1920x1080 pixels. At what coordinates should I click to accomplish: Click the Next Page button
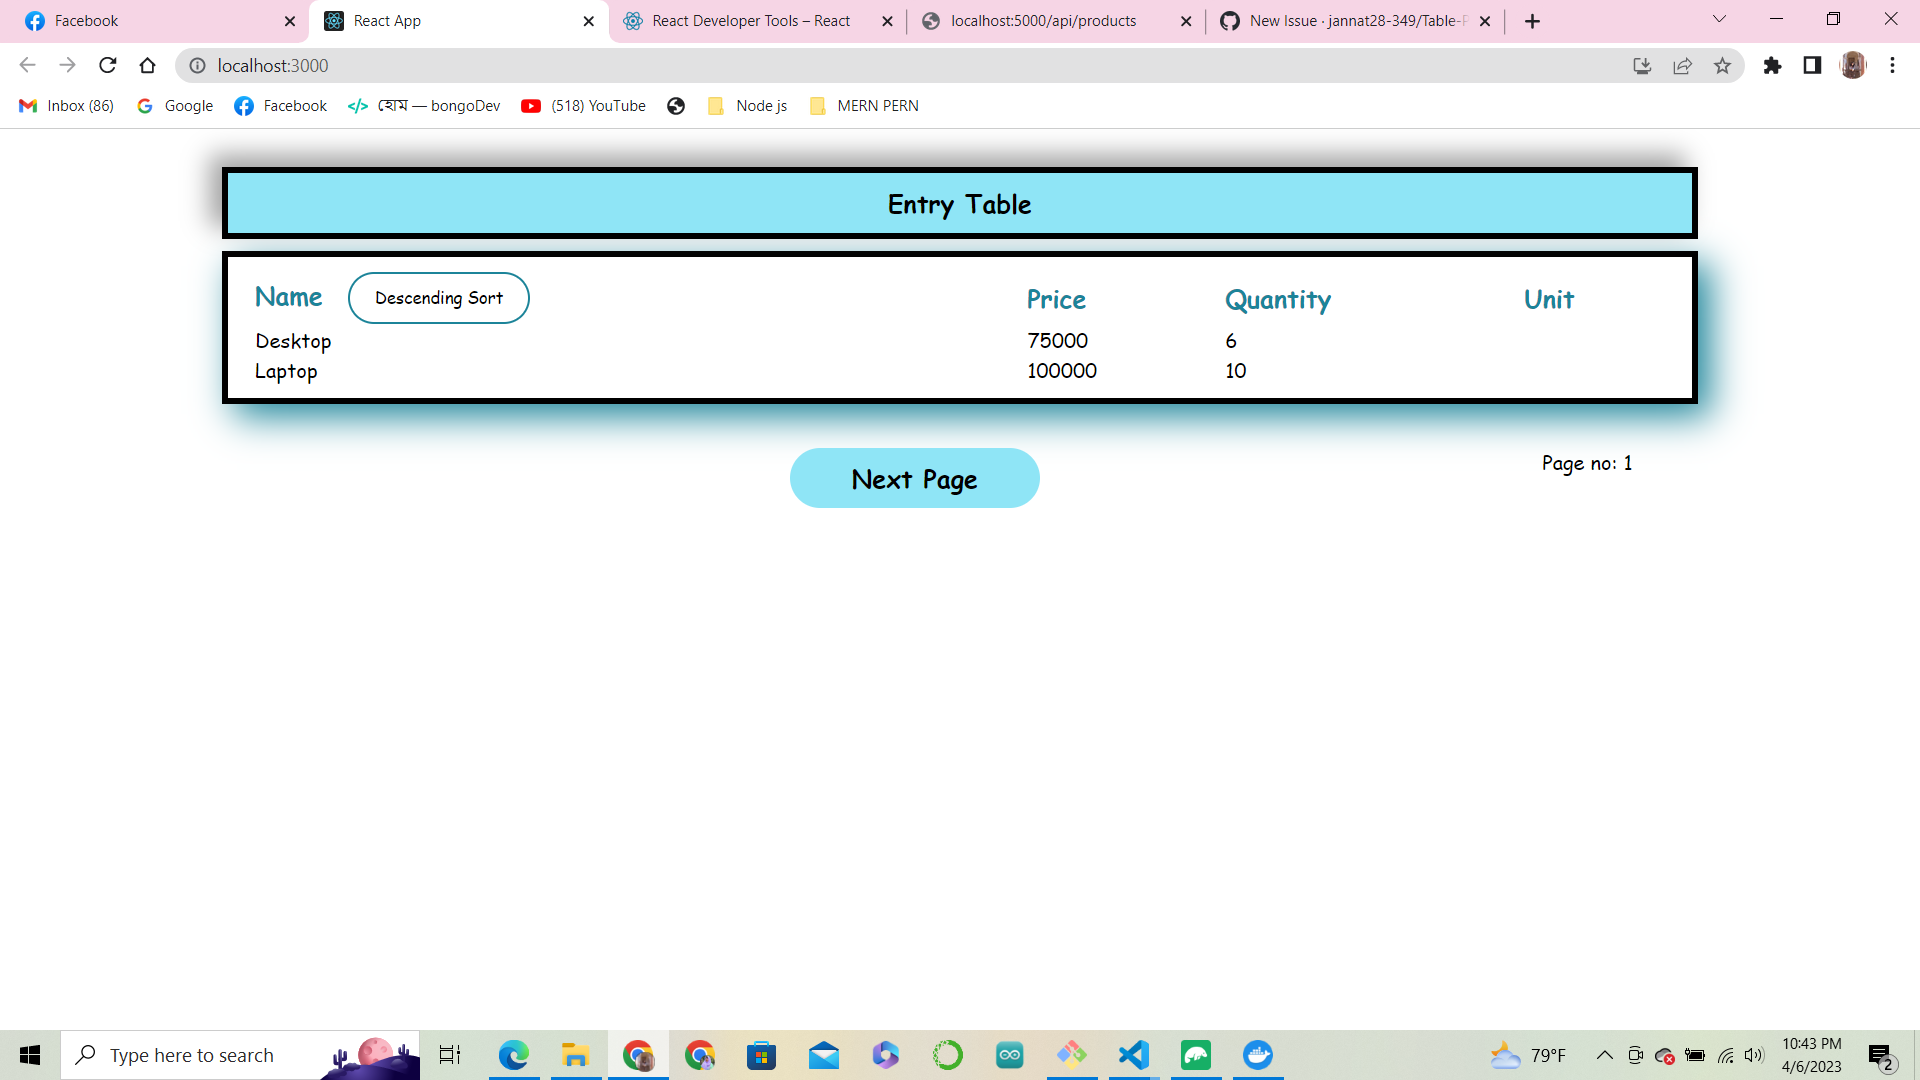914,478
